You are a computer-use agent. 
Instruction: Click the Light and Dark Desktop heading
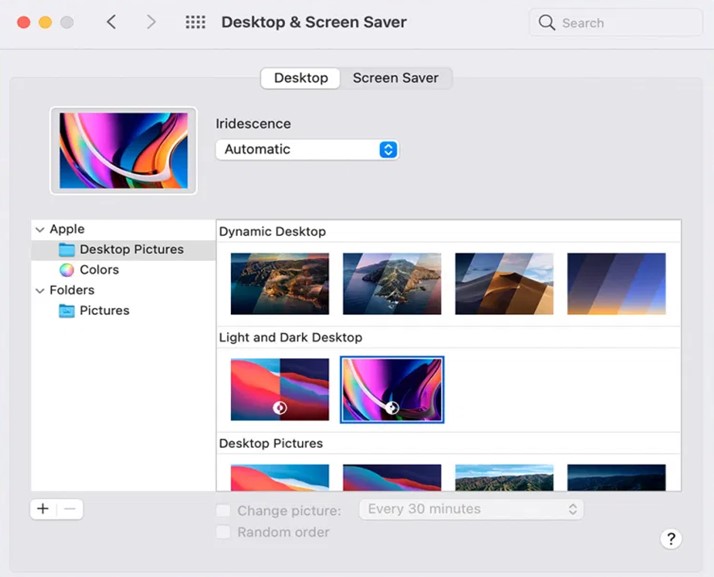coord(291,337)
